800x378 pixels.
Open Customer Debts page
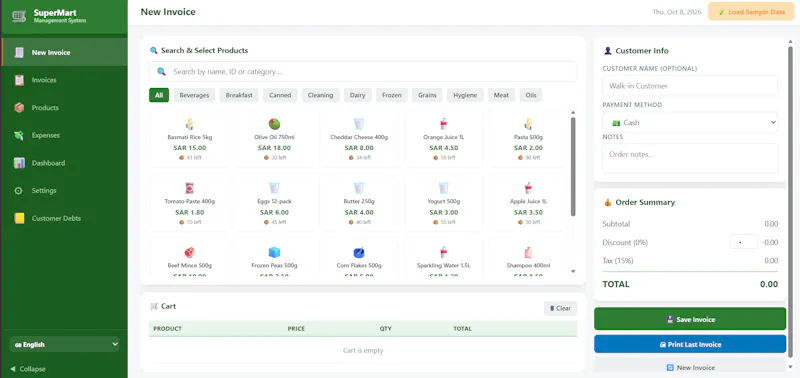[64, 218]
